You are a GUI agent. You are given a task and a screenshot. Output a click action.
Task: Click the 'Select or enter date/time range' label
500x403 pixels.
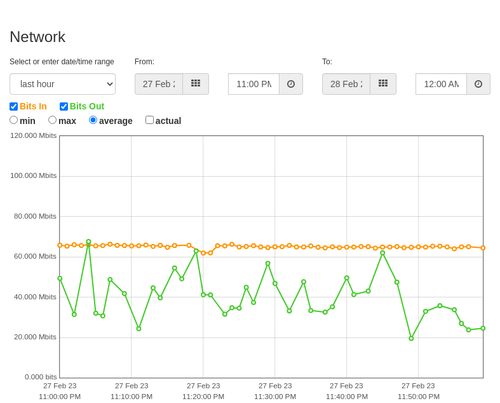click(62, 62)
